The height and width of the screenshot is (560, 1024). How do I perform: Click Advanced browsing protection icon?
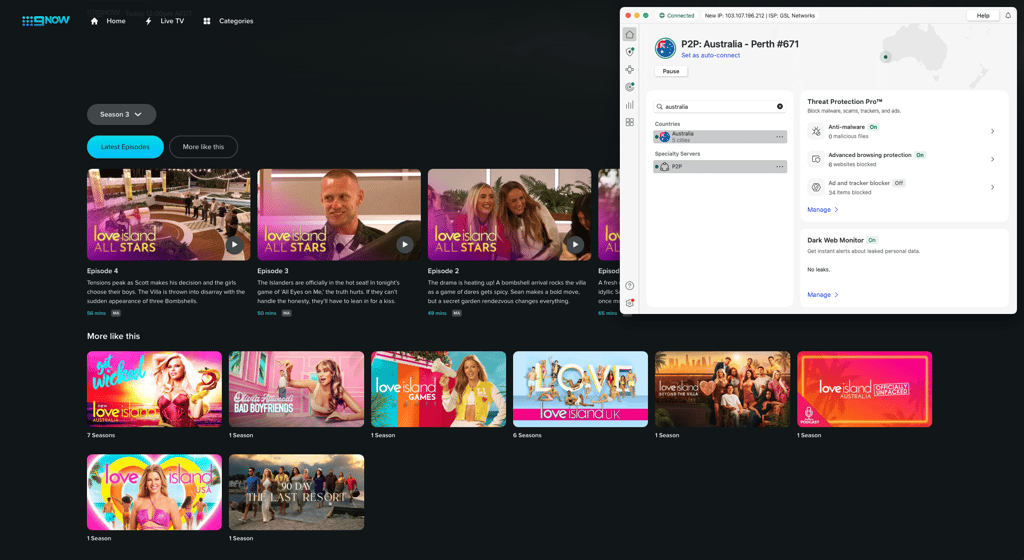(x=816, y=159)
